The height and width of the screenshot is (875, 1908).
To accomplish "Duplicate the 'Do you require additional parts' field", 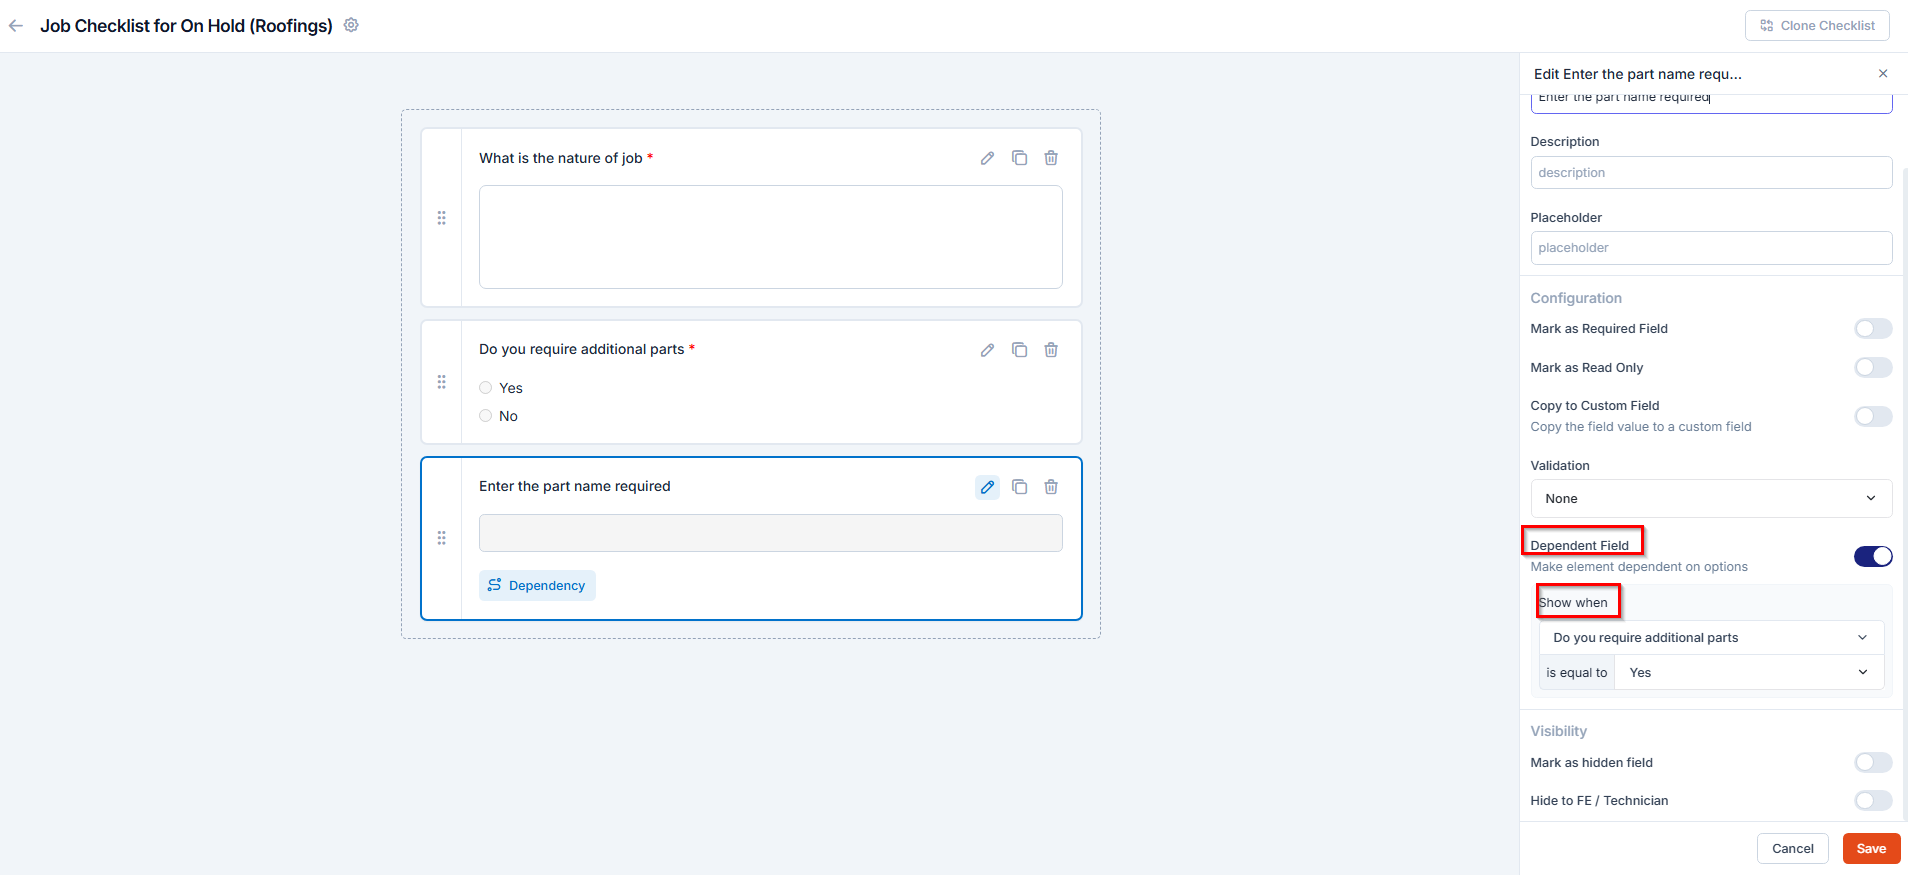I will coord(1019,350).
